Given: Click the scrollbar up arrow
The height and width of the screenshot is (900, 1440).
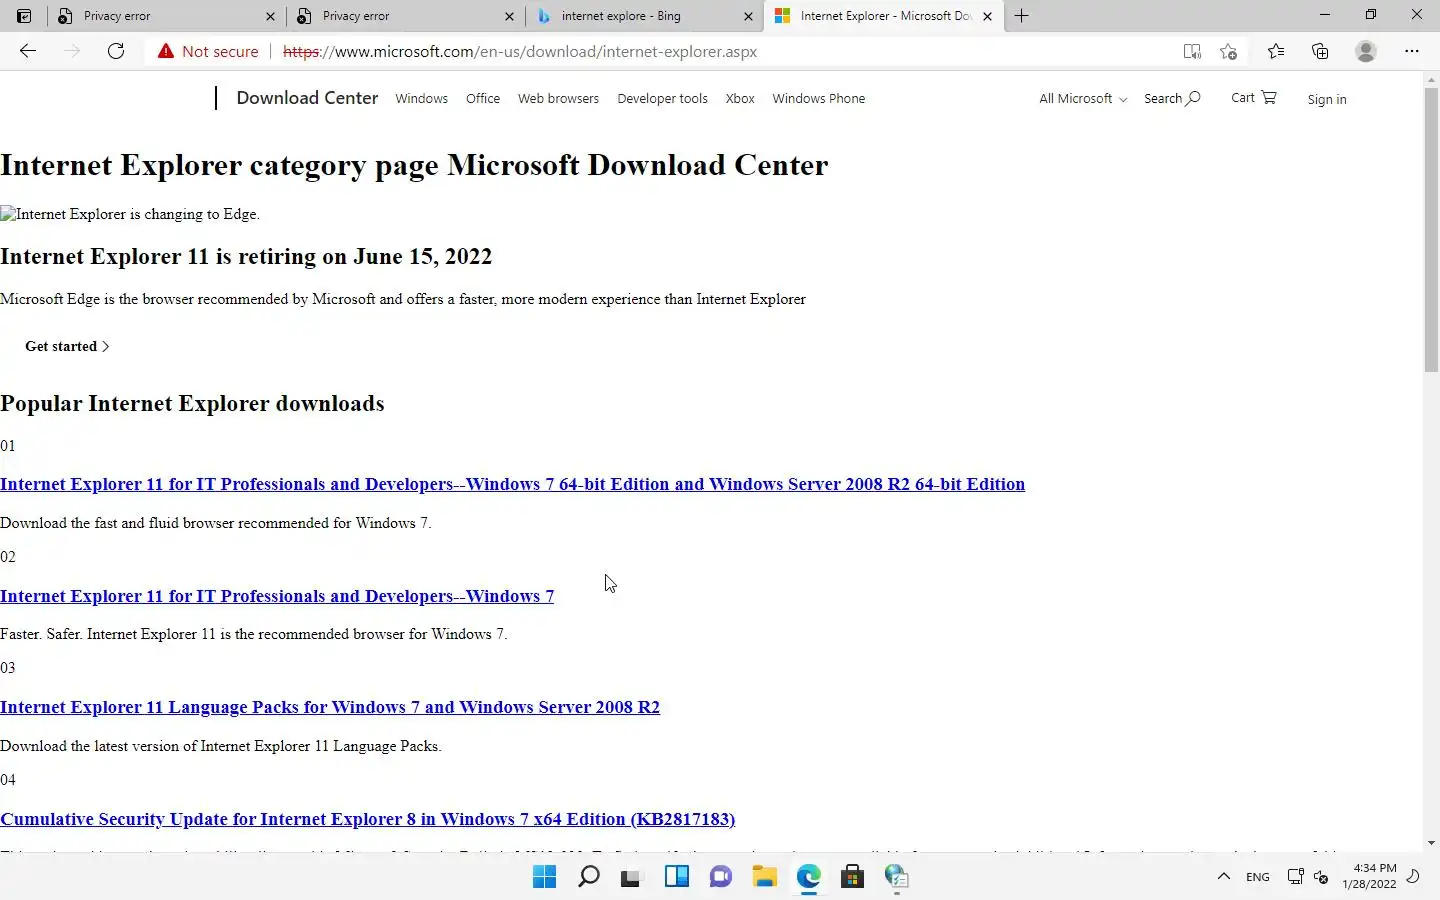Looking at the screenshot, I should click(1431, 79).
